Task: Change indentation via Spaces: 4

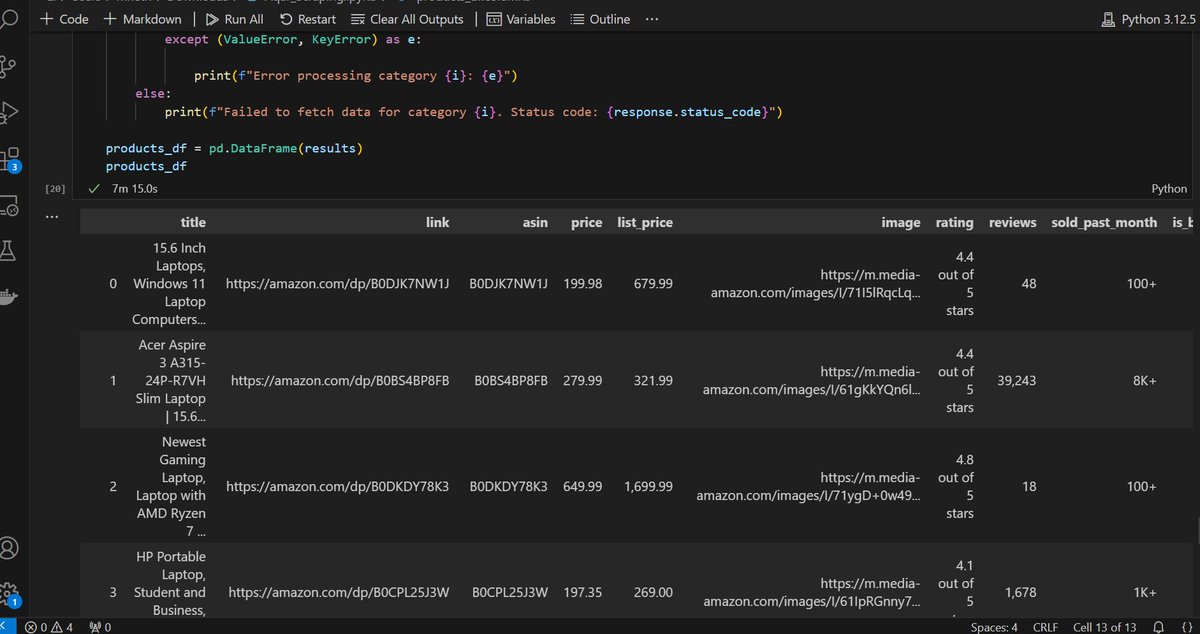Action: [994, 627]
